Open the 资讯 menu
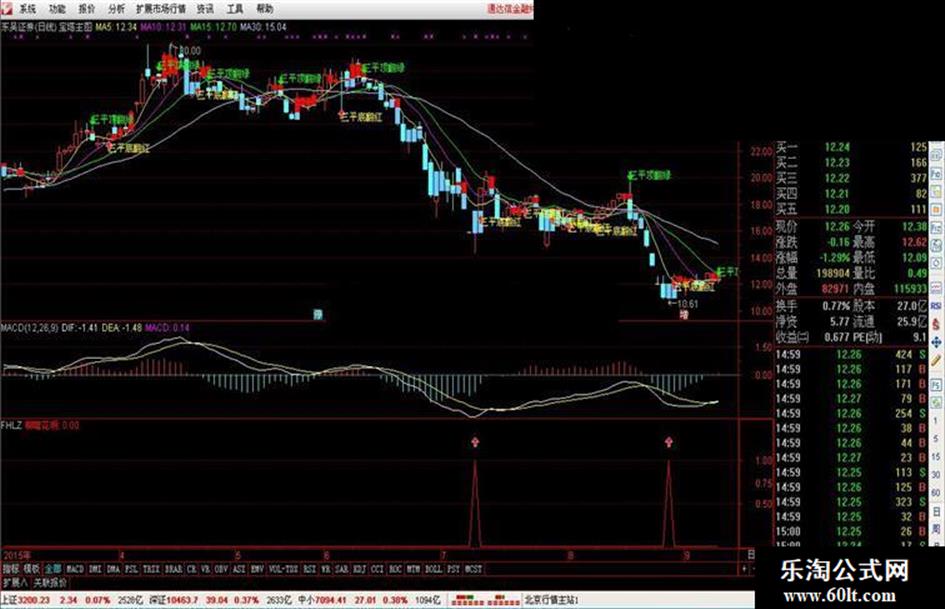945x609 pixels. (205, 8)
